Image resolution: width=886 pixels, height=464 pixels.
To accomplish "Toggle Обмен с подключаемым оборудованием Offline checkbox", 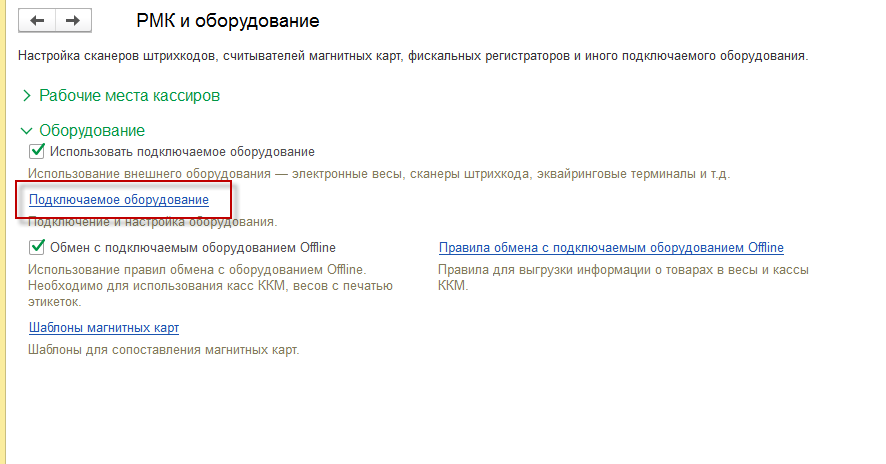I will 37,247.
